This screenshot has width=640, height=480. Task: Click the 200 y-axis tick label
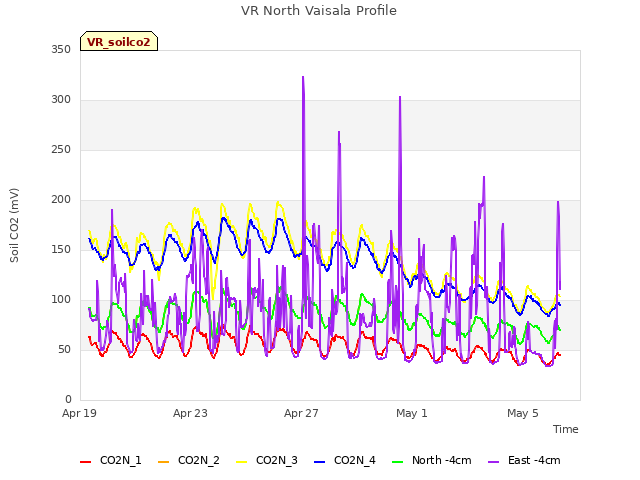point(61,200)
